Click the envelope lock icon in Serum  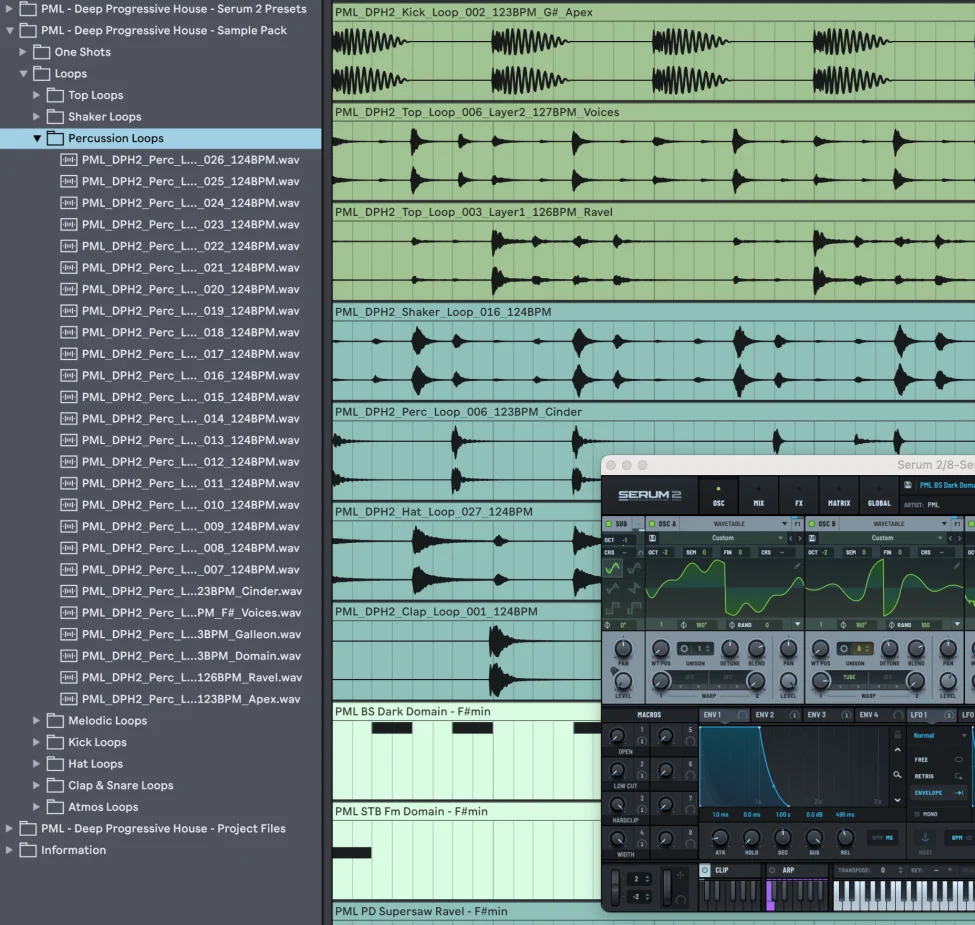point(897,735)
